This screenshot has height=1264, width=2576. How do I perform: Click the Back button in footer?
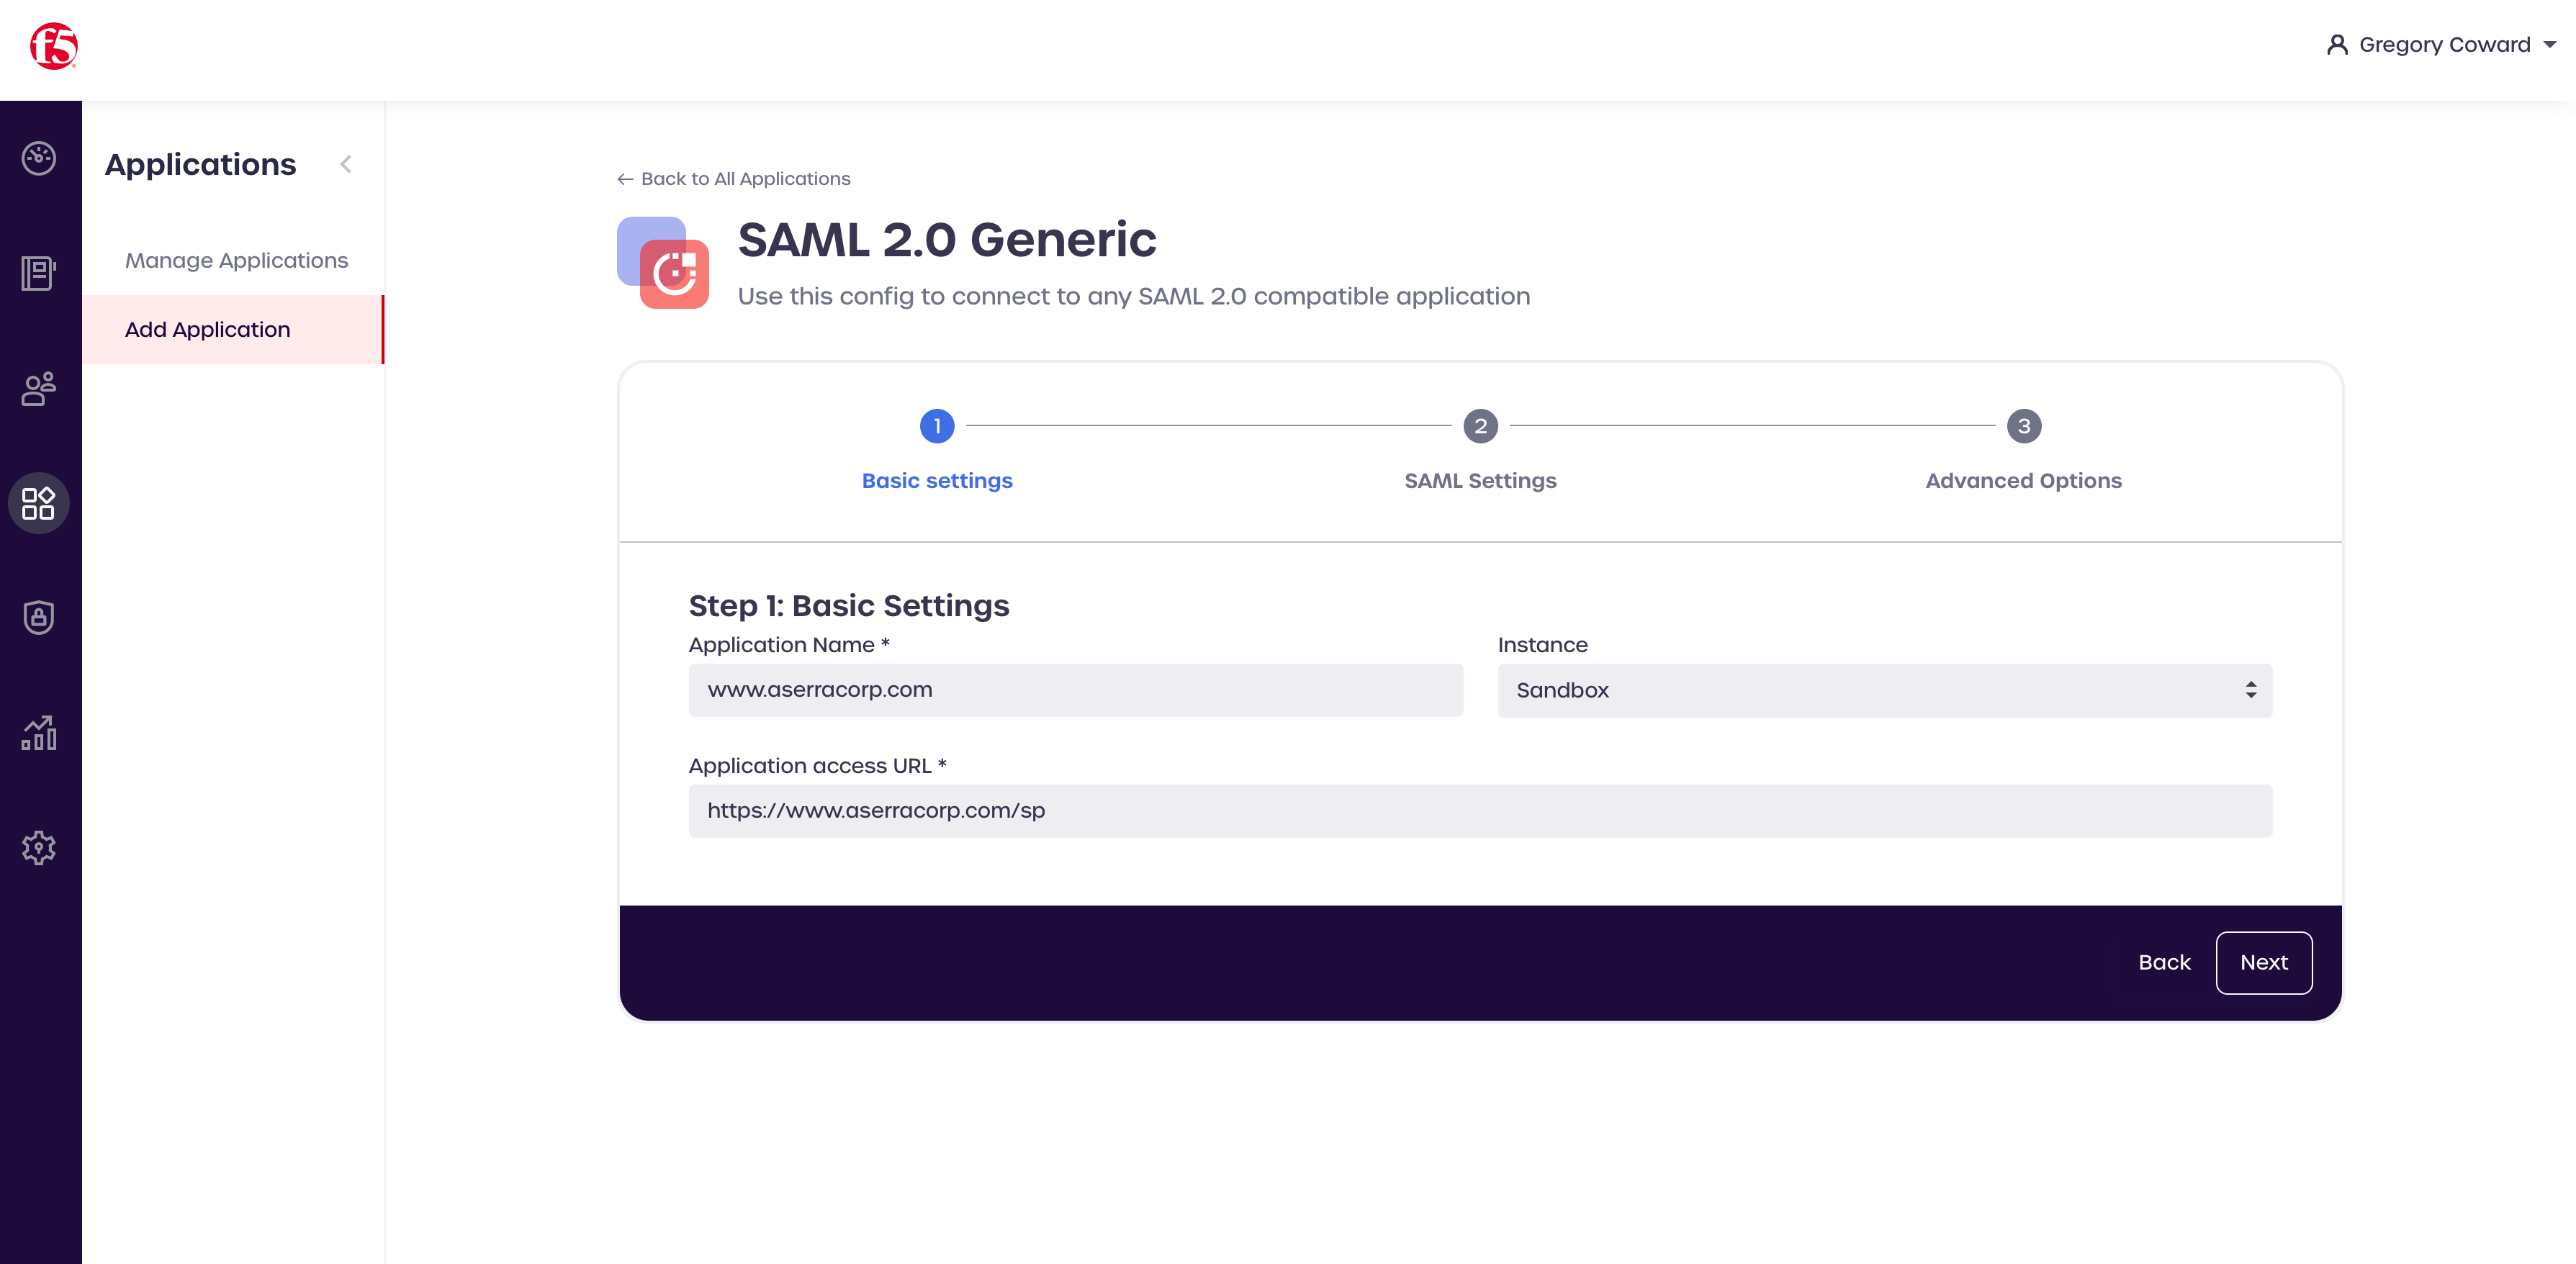click(x=2164, y=962)
